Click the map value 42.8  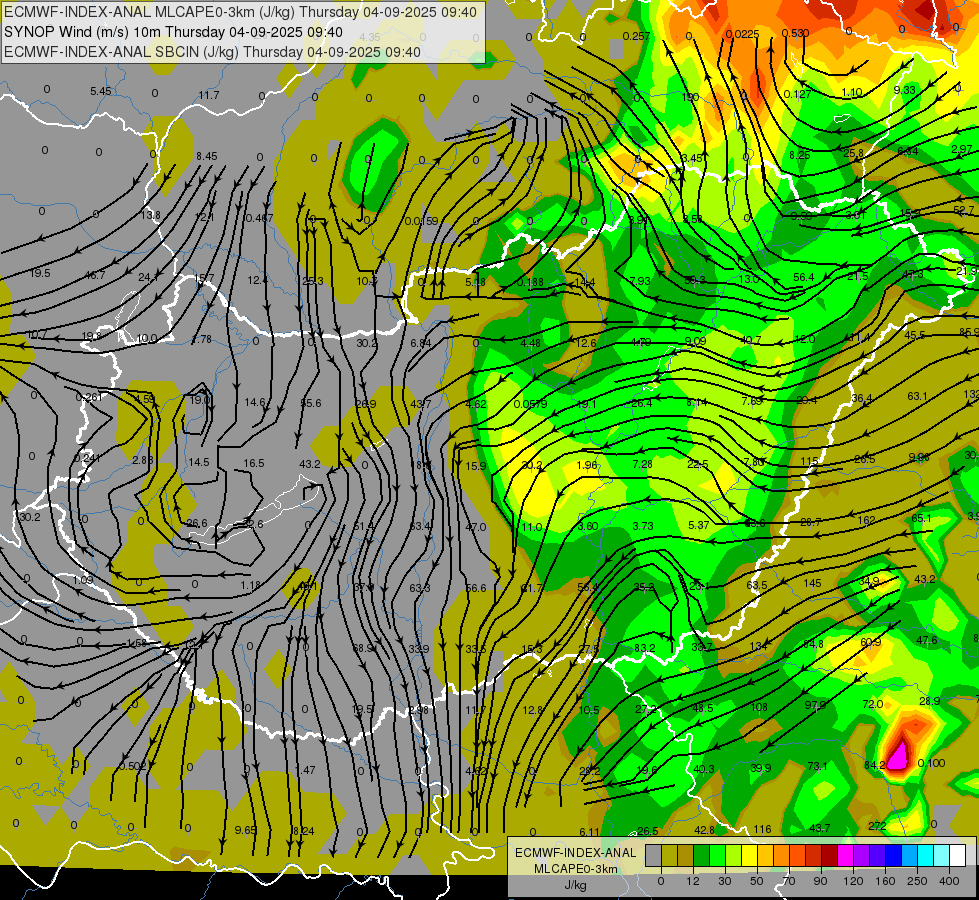click(x=704, y=829)
